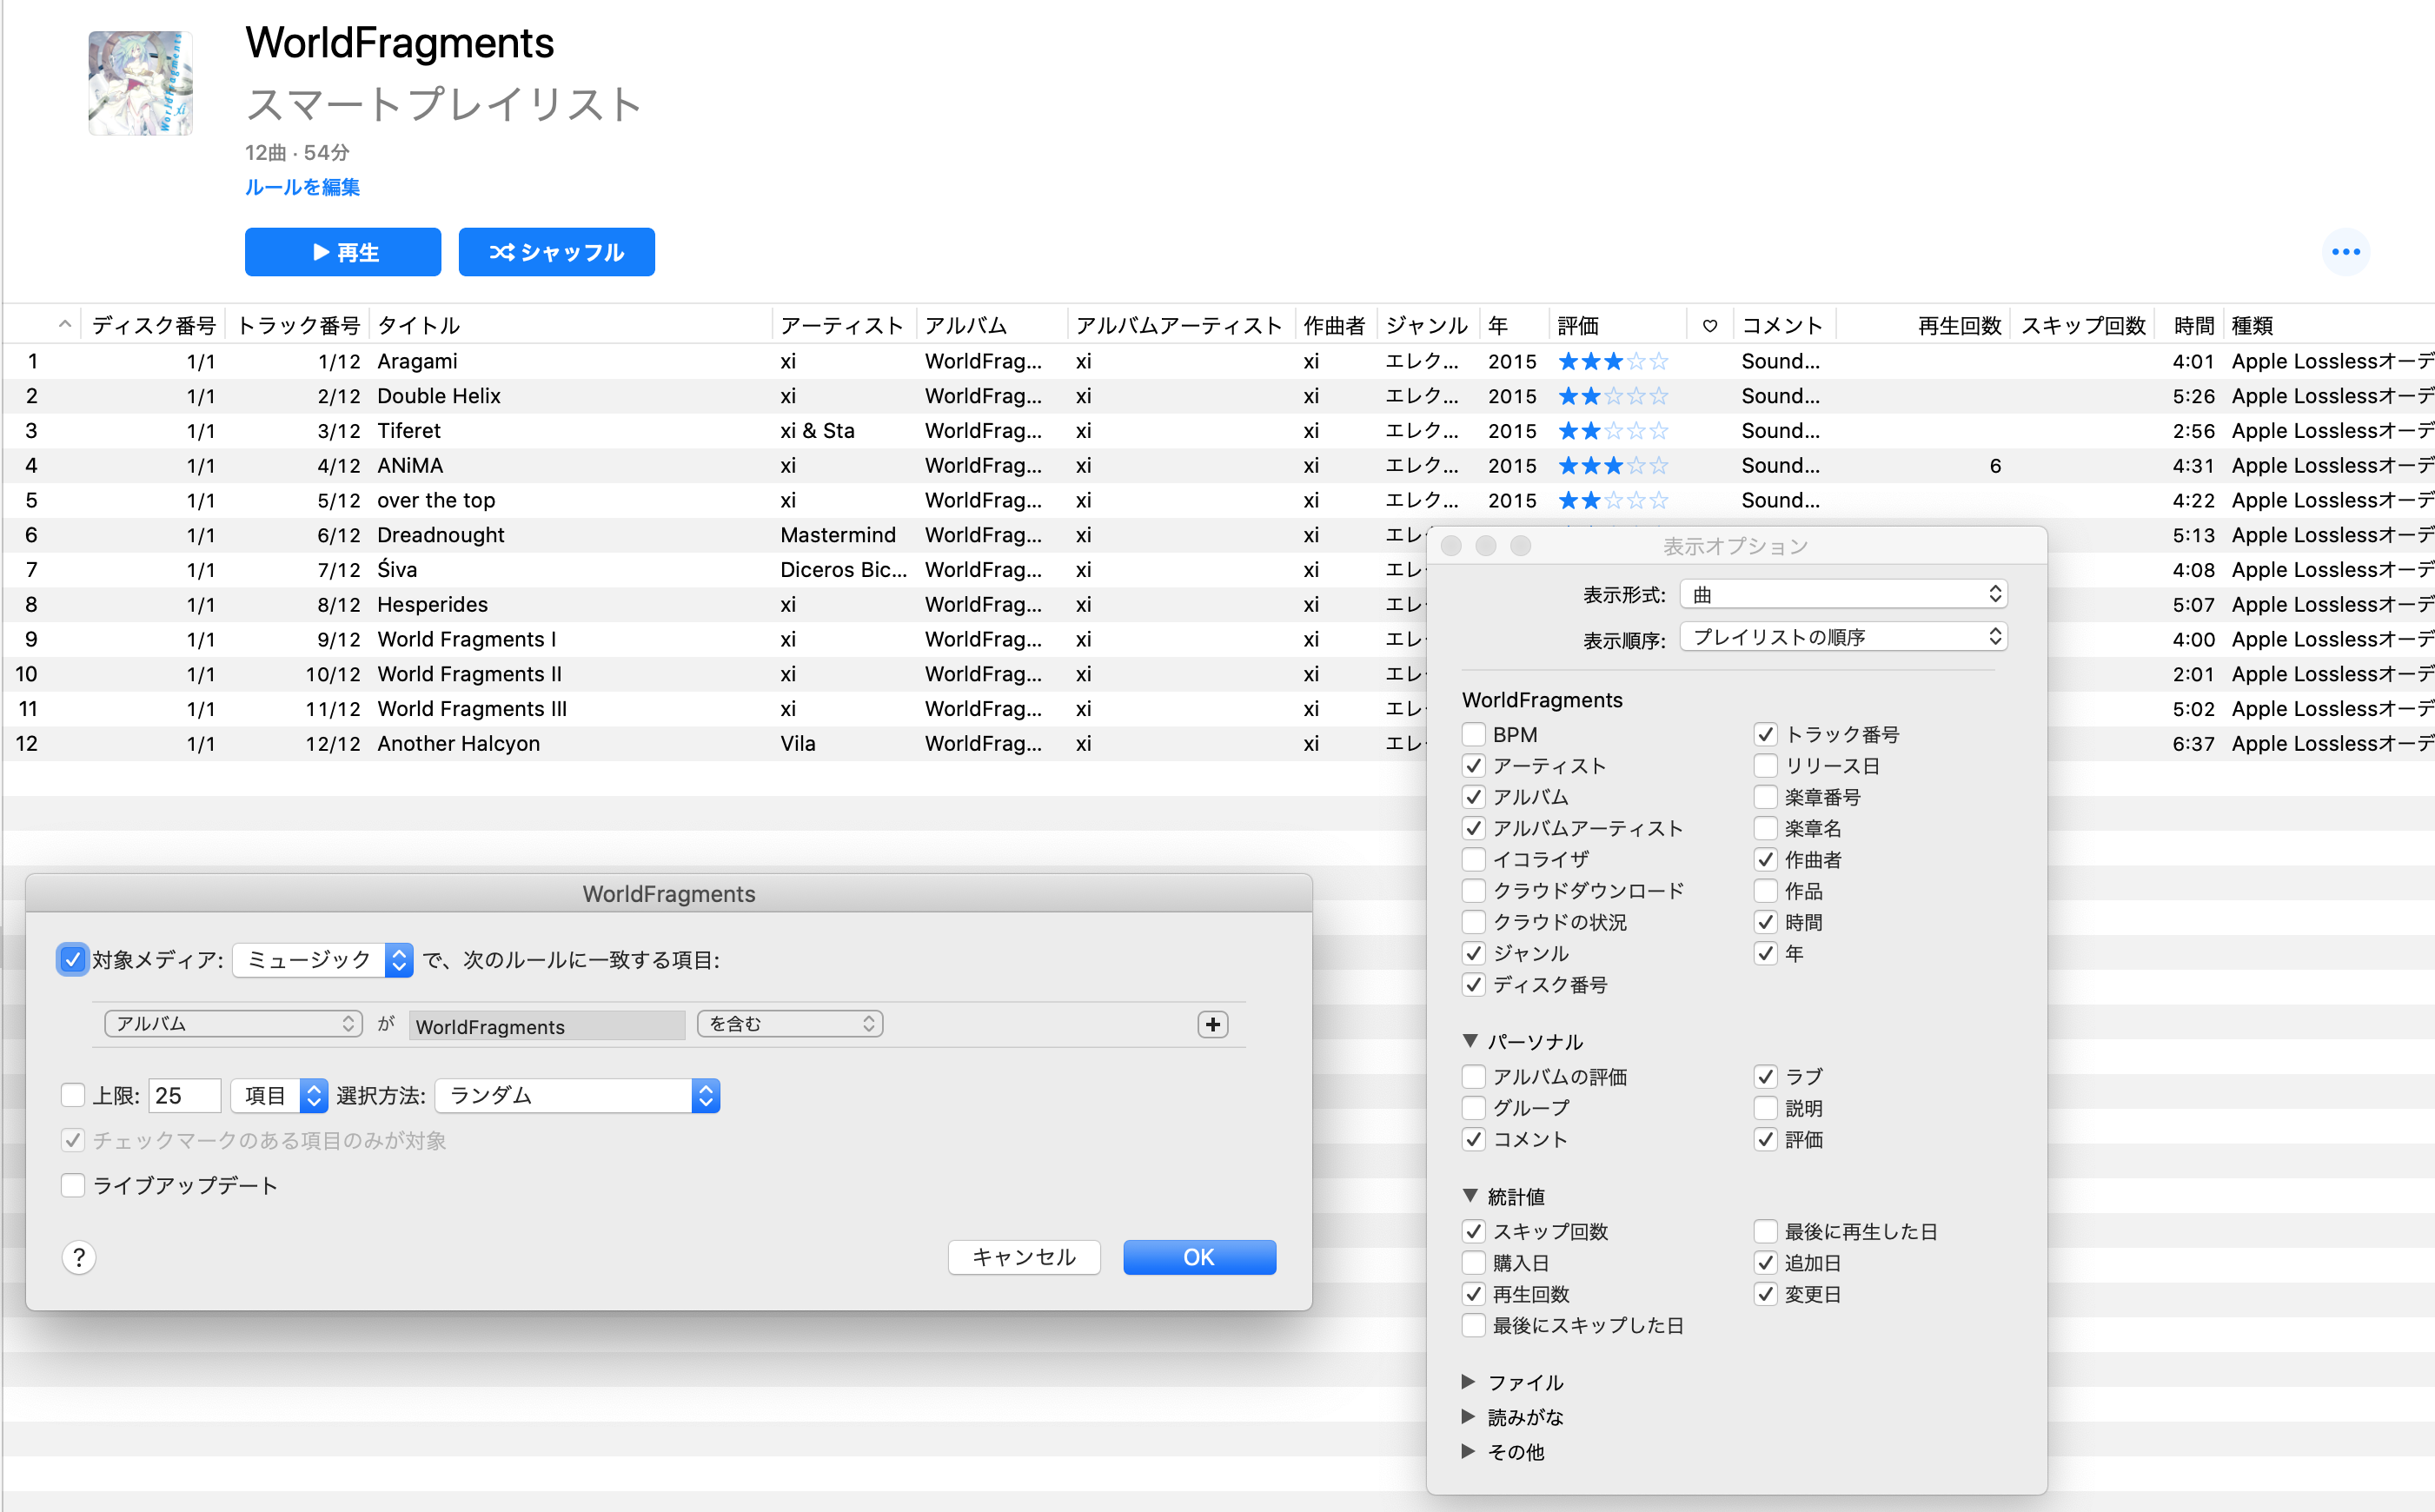Click the Album column header (アルバム)

pyautogui.click(x=965, y=326)
